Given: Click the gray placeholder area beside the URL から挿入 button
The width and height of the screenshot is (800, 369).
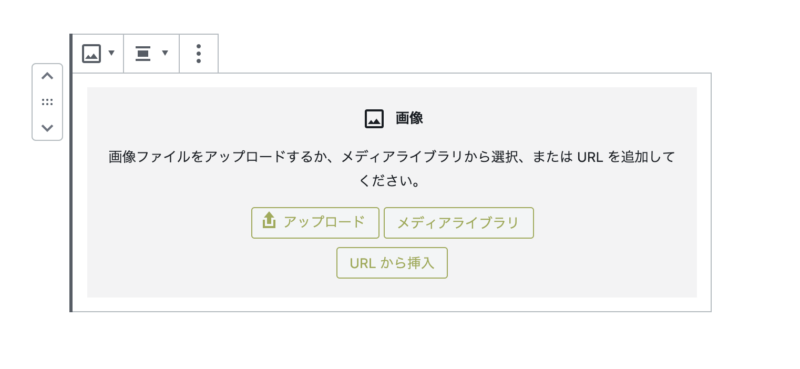Looking at the screenshot, I should [571, 263].
